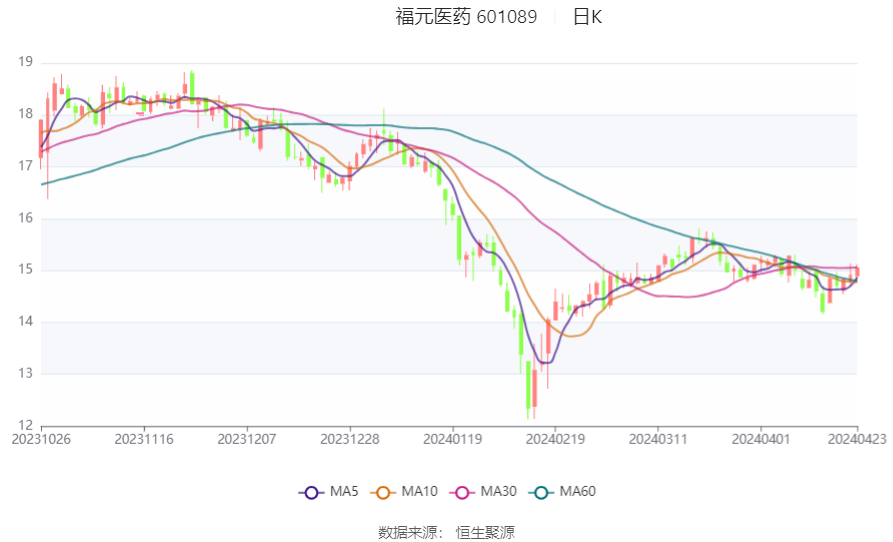Viewport: 893px width, 542px height.
Task: Open the 恒生聚源 data source text
Action: pos(485,532)
